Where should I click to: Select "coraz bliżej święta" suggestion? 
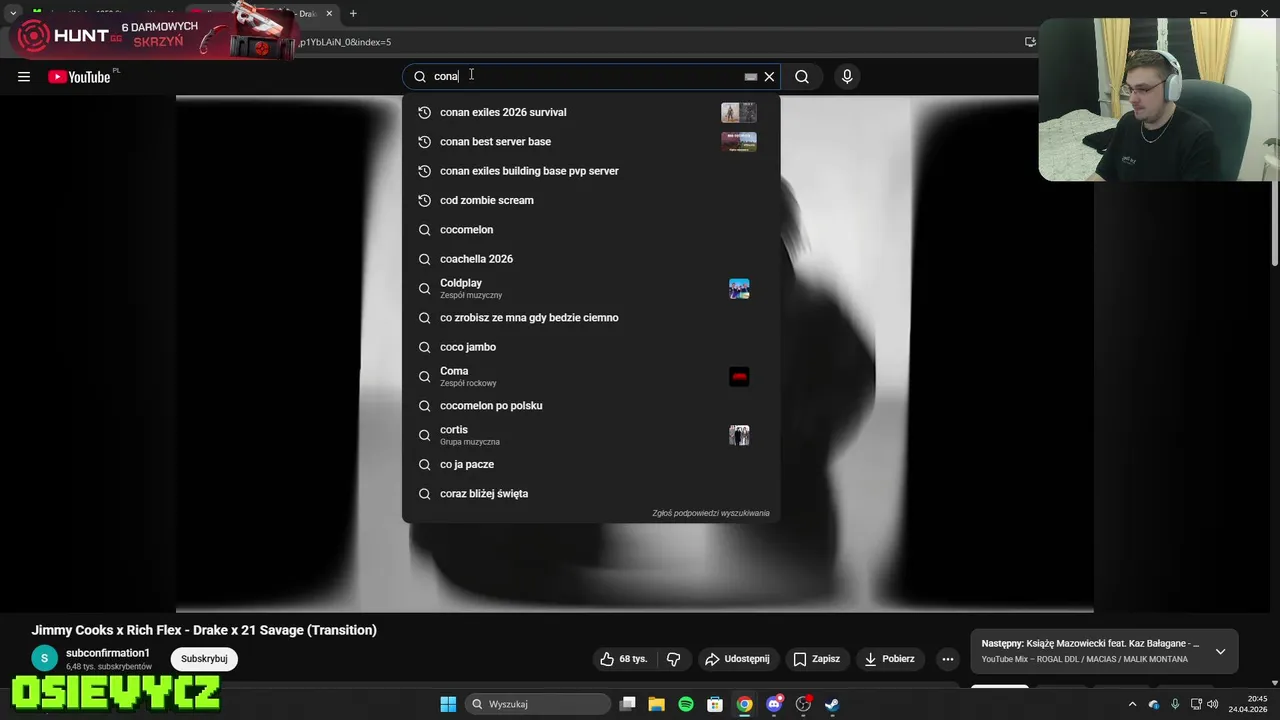591,494
